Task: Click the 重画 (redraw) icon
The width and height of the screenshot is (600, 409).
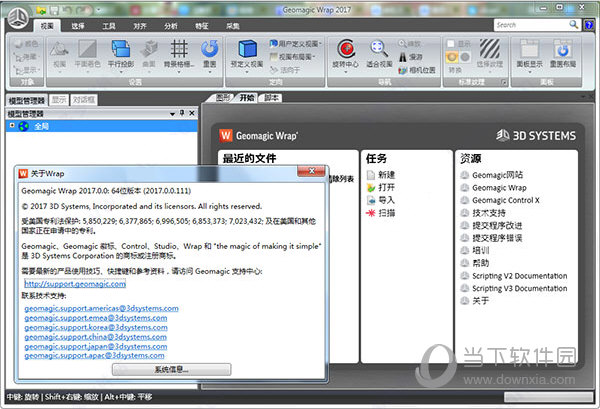Action: click(209, 48)
